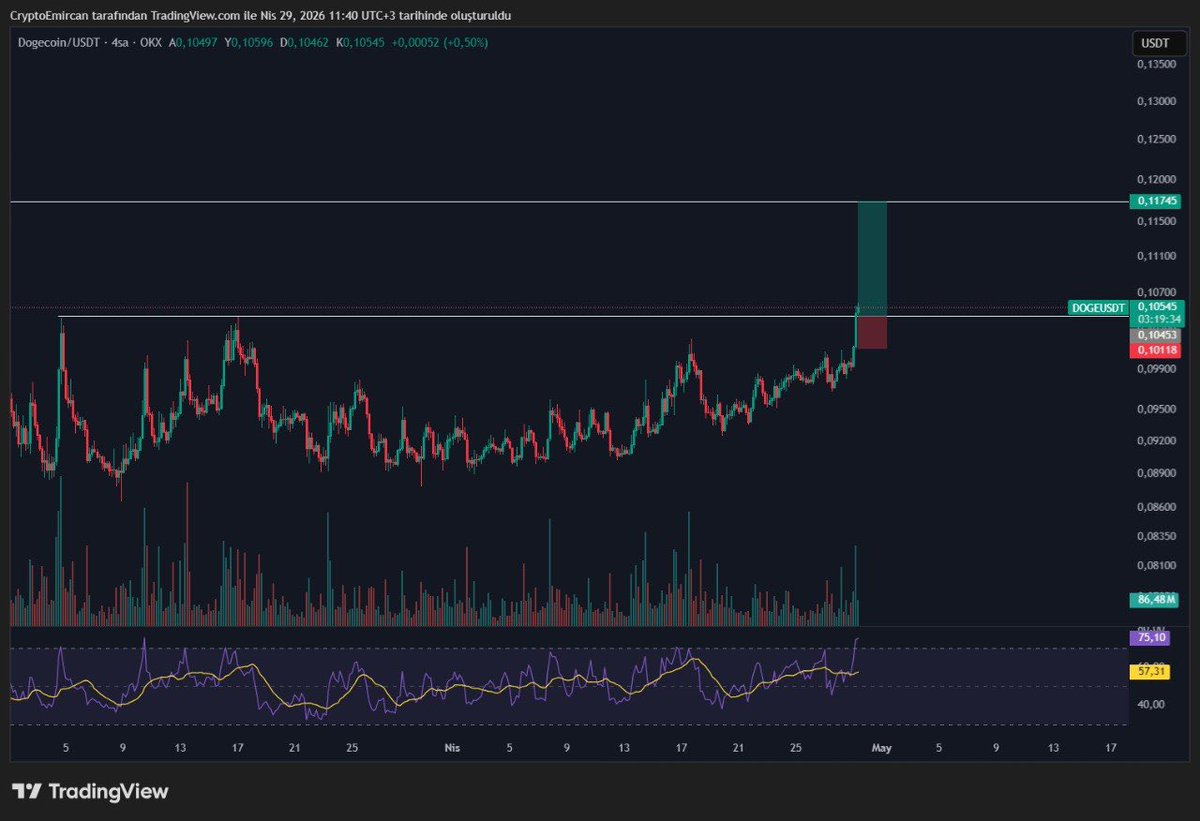Click the close value K0,10545

point(361,43)
